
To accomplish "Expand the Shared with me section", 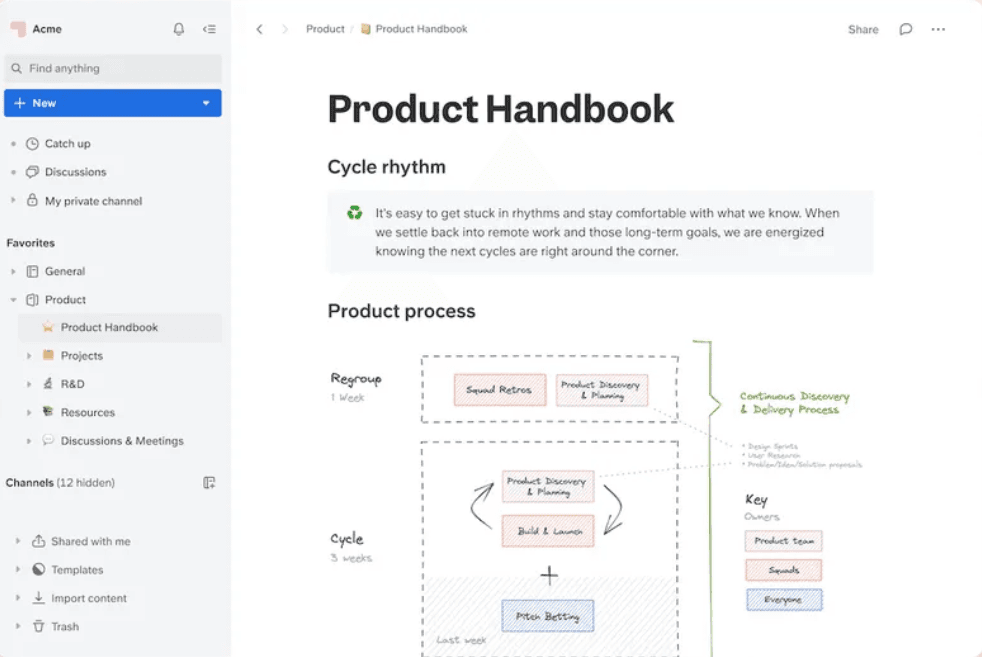I will 17,541.
